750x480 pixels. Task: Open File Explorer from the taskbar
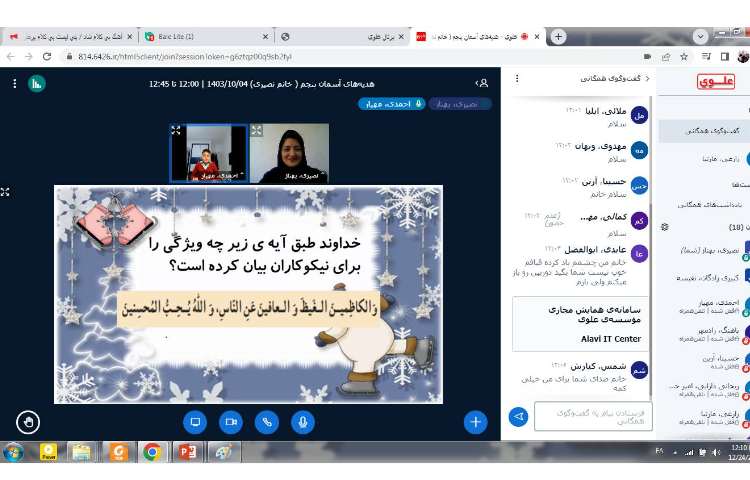(81, 451)
